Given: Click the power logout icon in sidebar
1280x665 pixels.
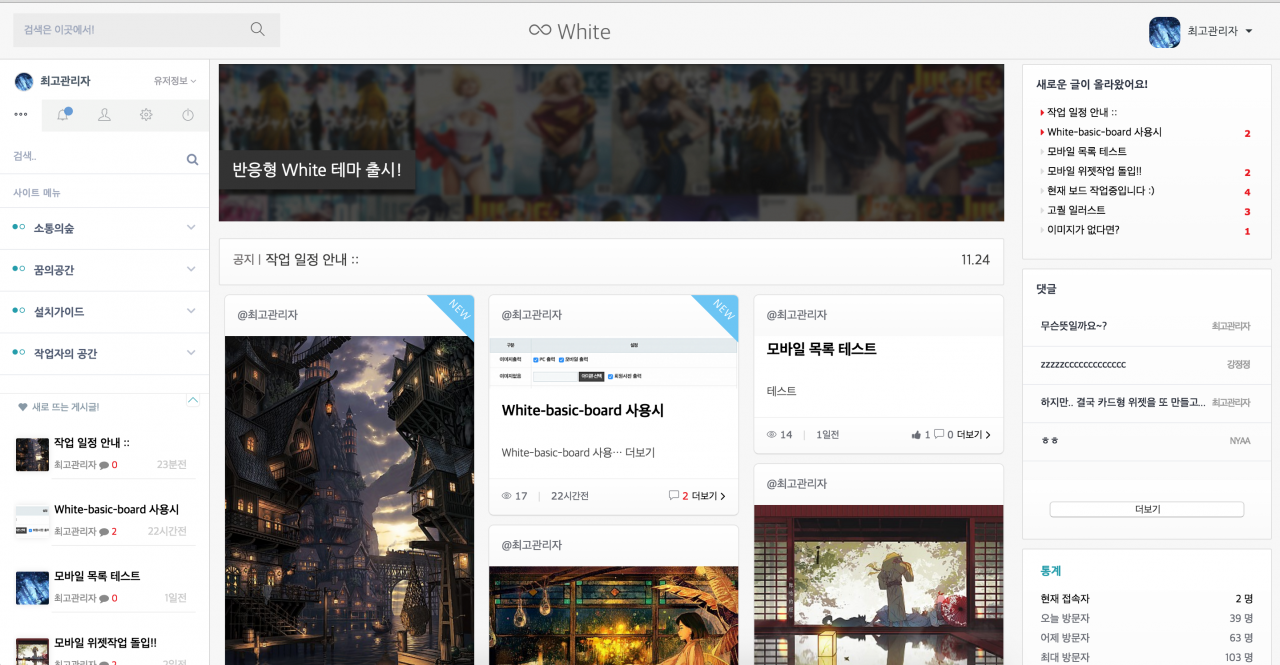Looking at the screenshot, I should tap(188, 115).
